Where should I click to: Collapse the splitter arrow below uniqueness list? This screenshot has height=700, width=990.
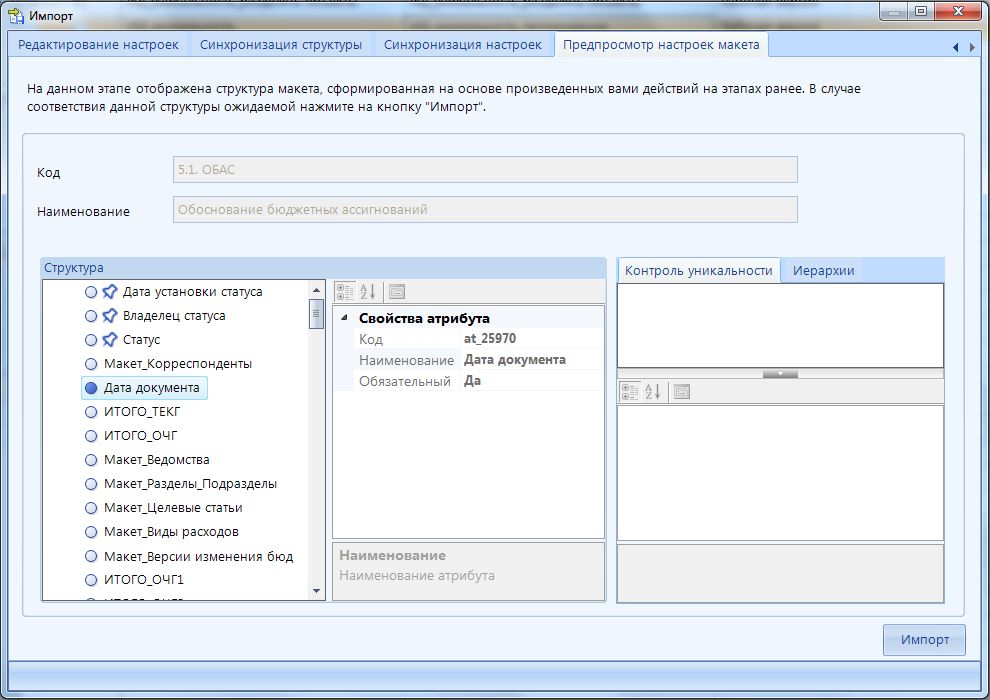780,374
